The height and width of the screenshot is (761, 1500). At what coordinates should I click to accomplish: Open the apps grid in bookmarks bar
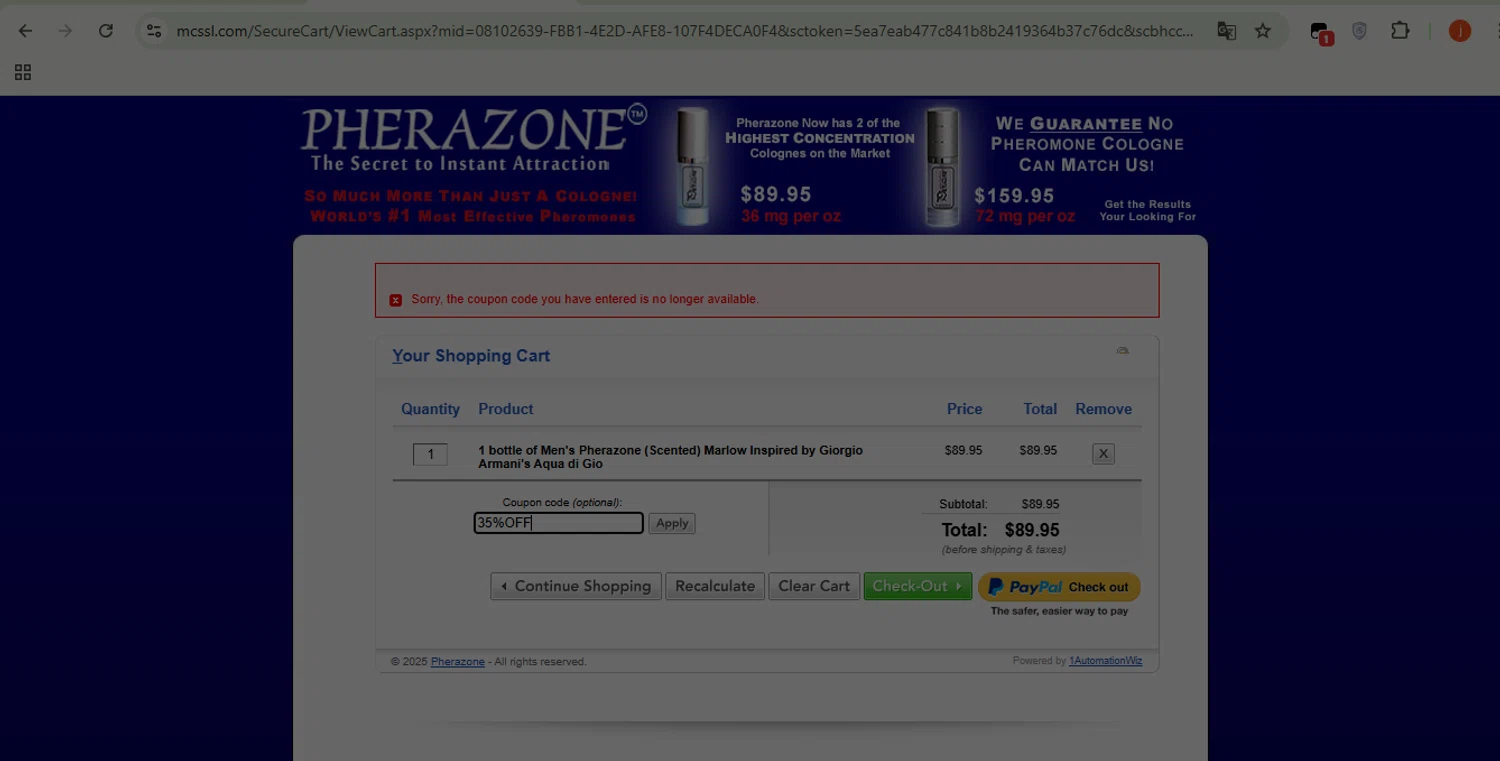(23, 72)
